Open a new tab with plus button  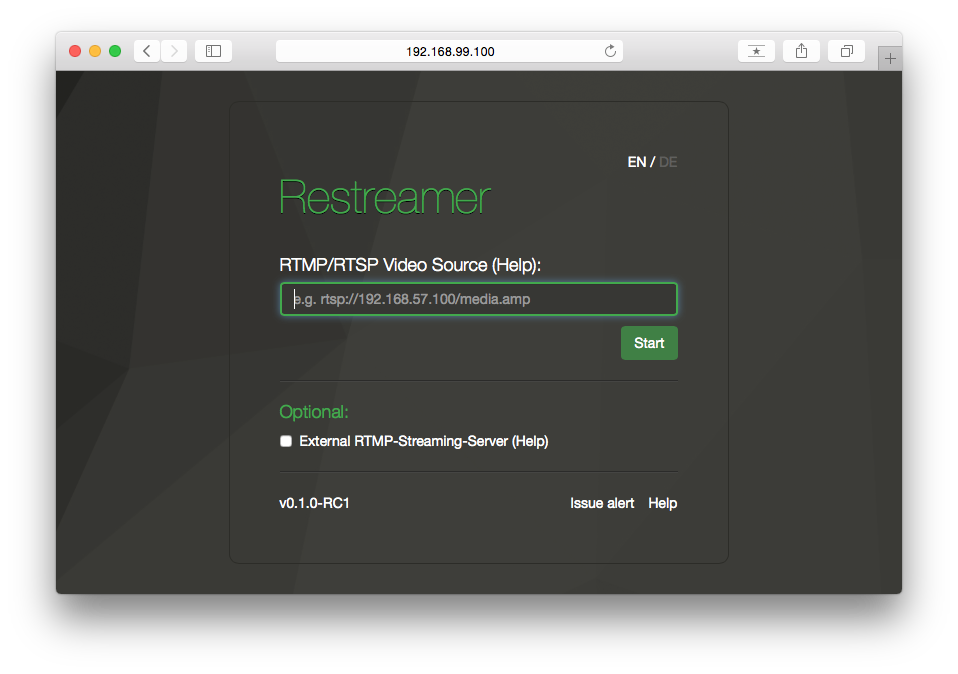point(889,59)
